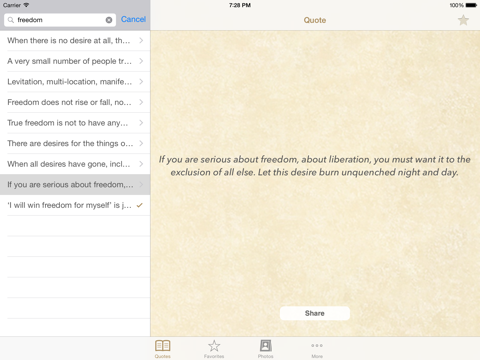Select 'When there is no desire at all' quote
This screenshot has width=480, height=360.
(75, 41)
